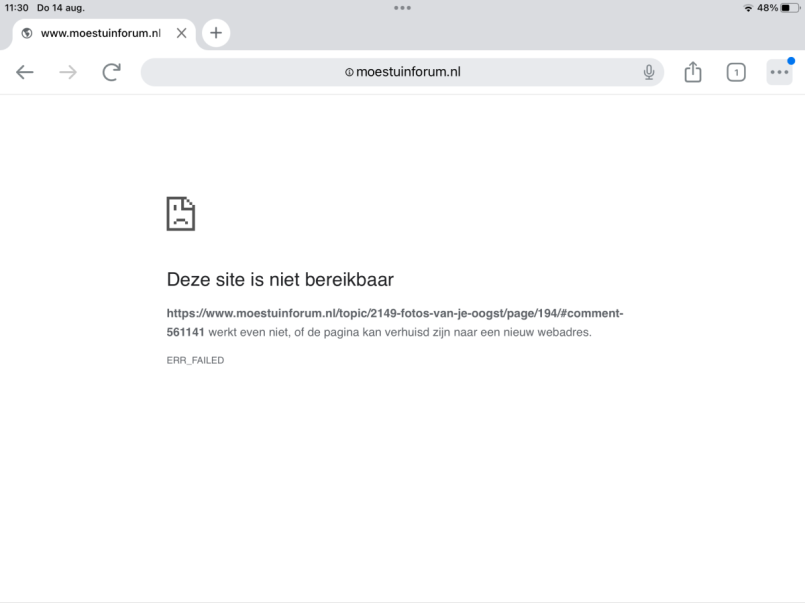Open the share sheet icon
Image resolution: width=805 pixels, height=603 pixels.
point(692,72)
